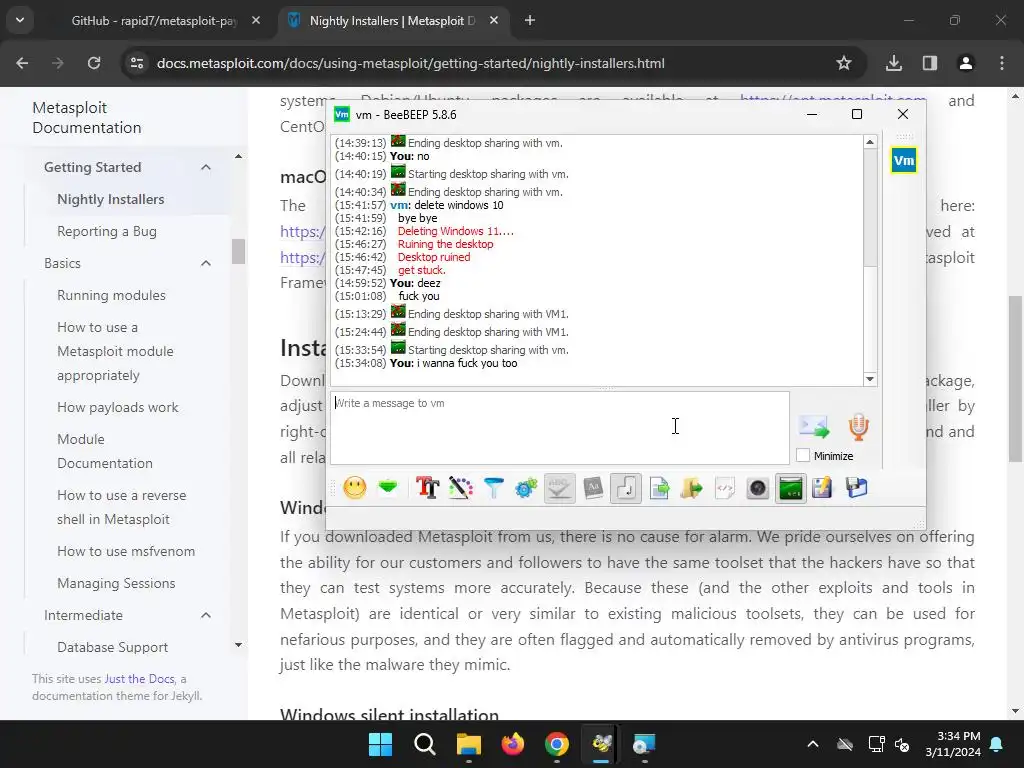Click the source code </> icon
The height and width of the screenshot is (768, 1024).
(x=725, y=488)
